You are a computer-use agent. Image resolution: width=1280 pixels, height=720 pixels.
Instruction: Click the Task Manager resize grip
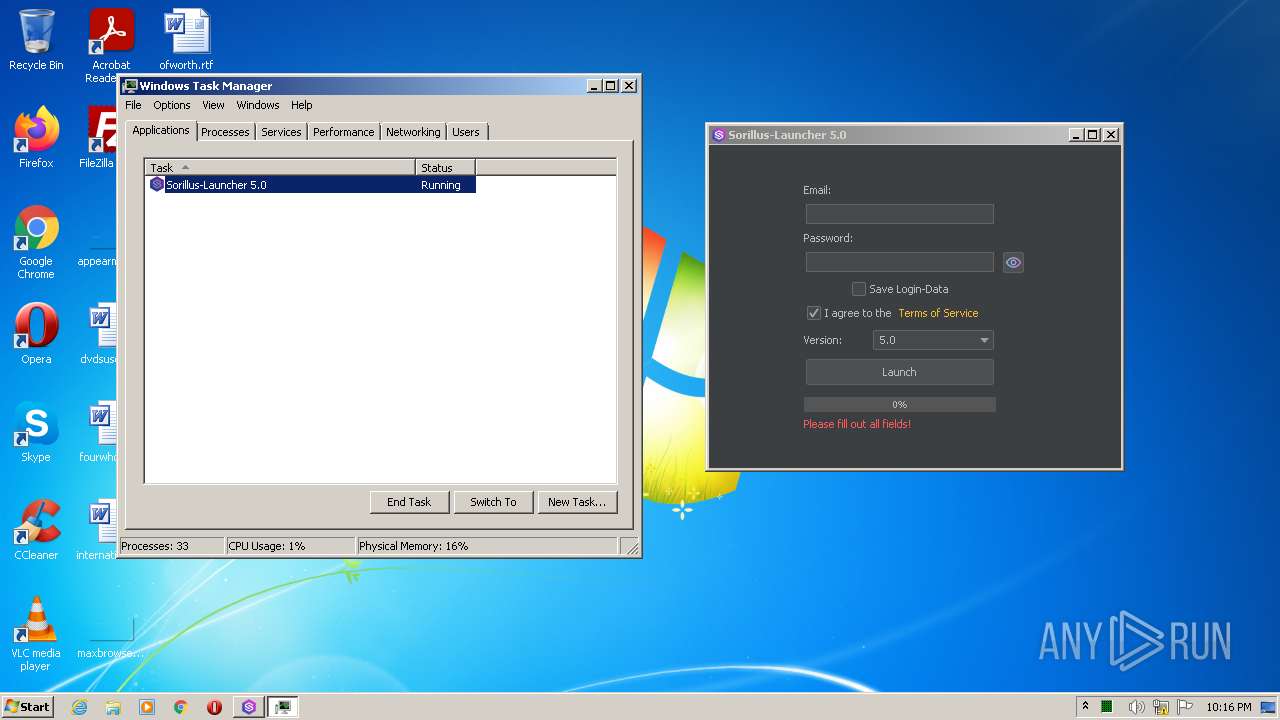click(630, 547)
